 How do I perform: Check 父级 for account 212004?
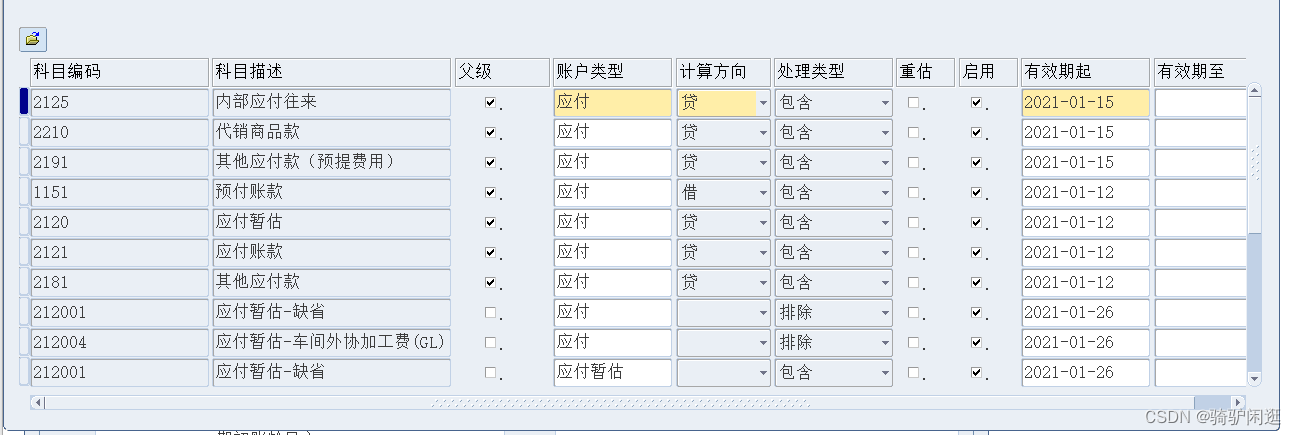pyautogui.click(x=490, y=342)
